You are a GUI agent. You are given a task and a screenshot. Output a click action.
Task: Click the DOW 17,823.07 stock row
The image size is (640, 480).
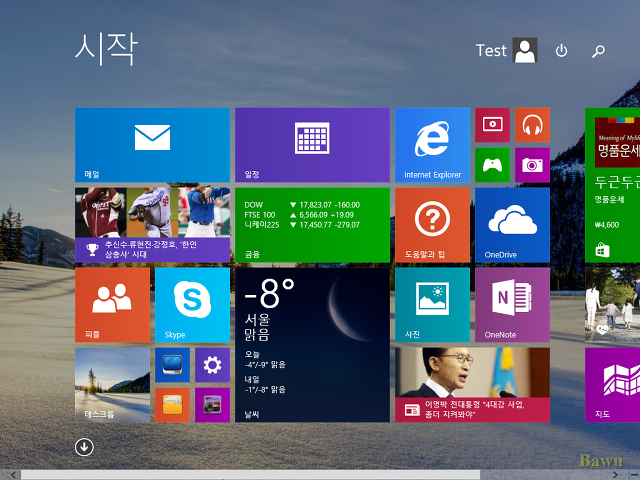click(302, 205)
